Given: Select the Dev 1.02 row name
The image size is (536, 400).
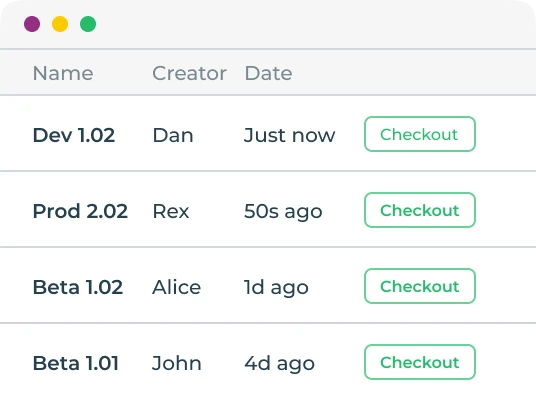Looking at the screenshot, I should click(74, 135).
